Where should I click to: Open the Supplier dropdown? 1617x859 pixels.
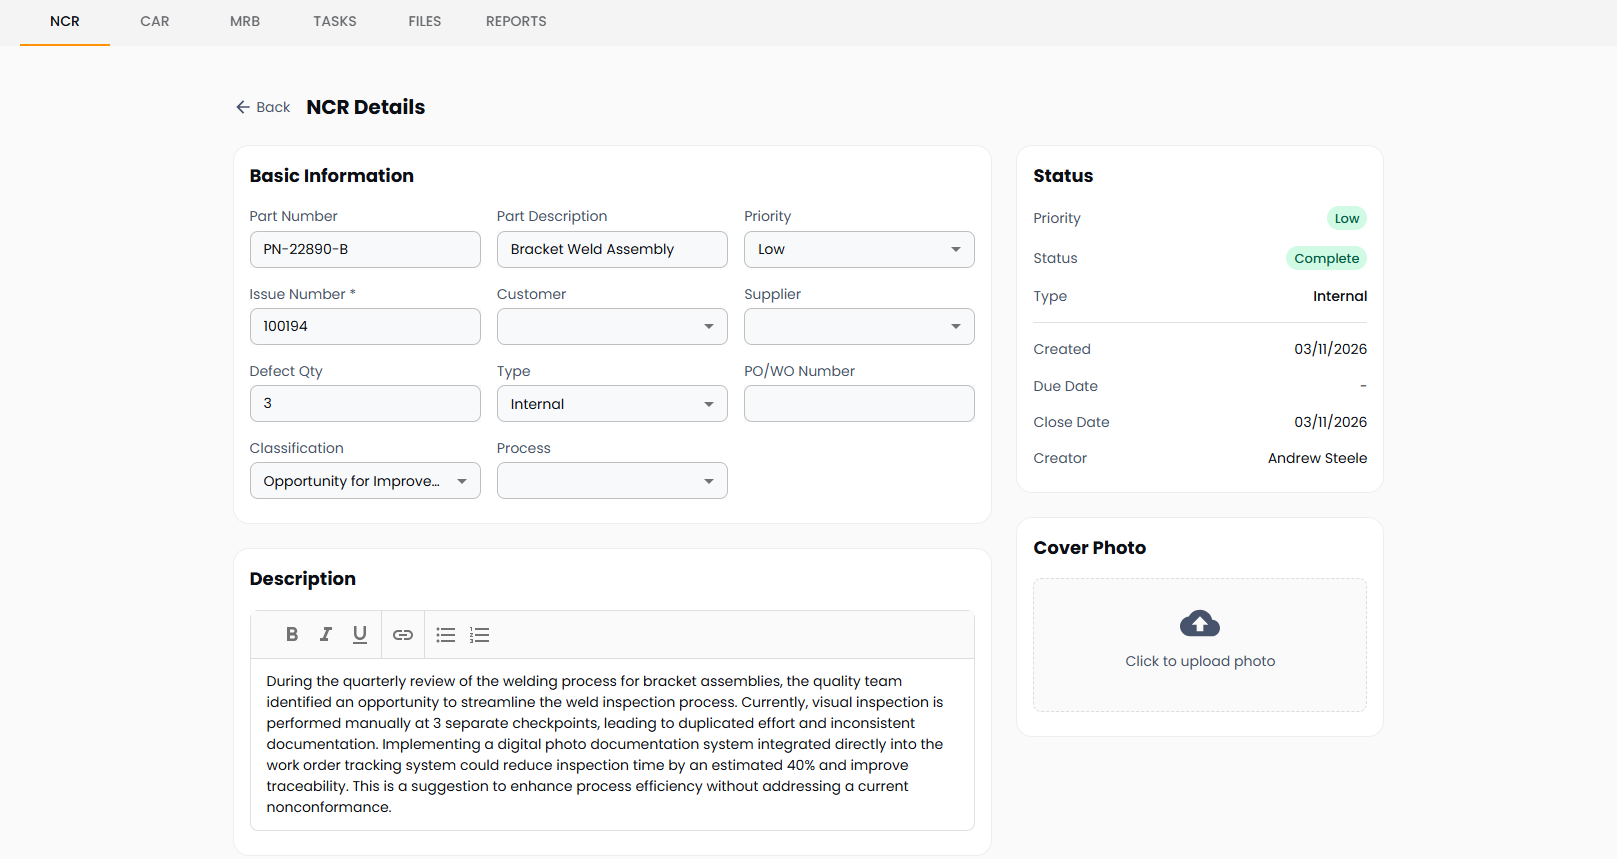tap(858, 326)
